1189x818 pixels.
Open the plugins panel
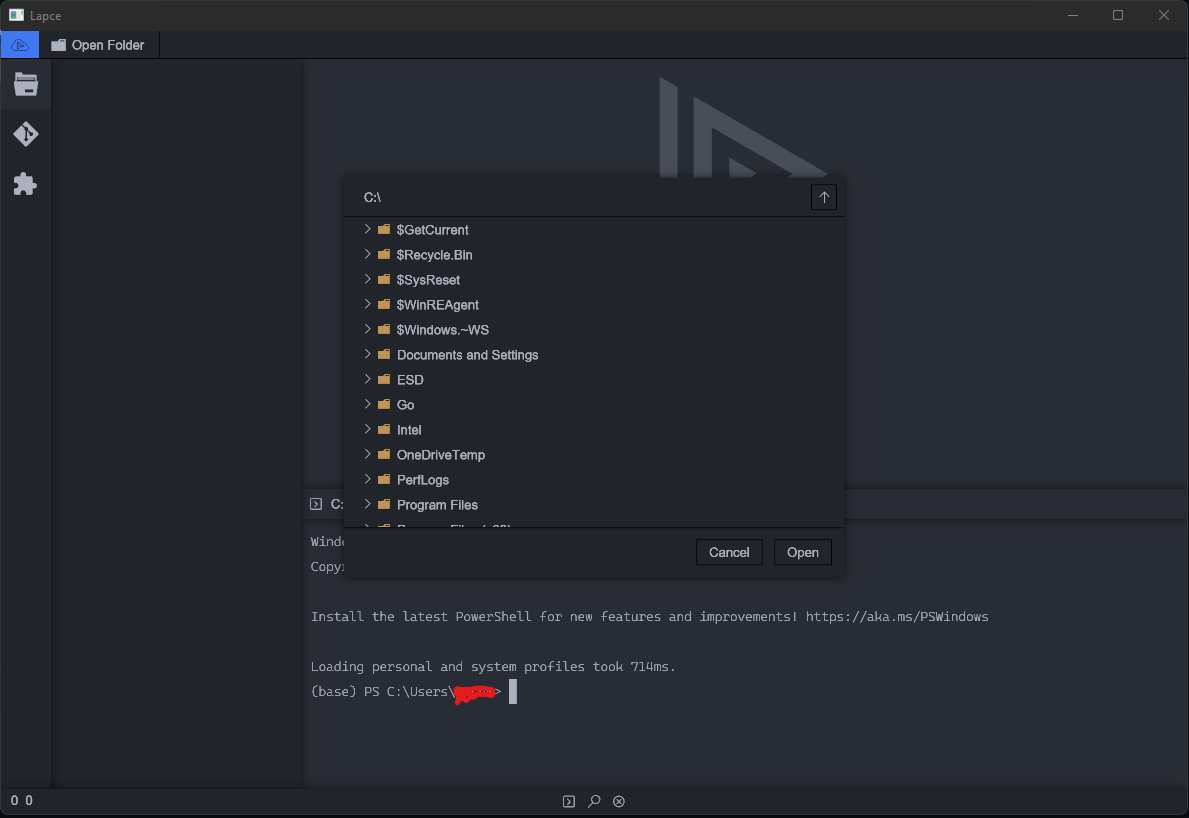click(x=25, y=184)
